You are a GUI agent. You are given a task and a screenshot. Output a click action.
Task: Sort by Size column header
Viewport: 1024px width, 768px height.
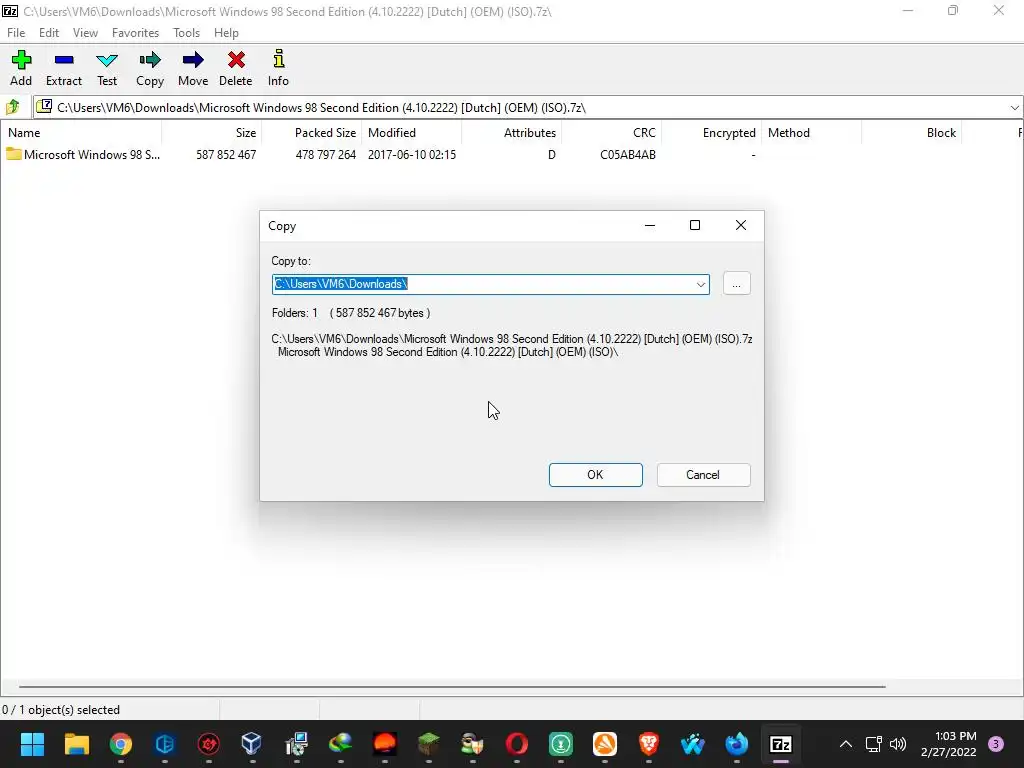(x=212, y=133)
